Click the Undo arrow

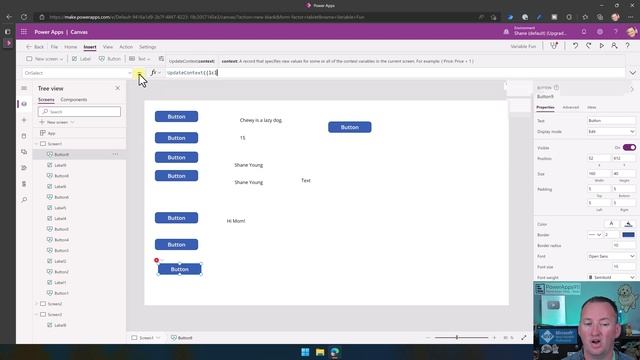coord(575,46)
